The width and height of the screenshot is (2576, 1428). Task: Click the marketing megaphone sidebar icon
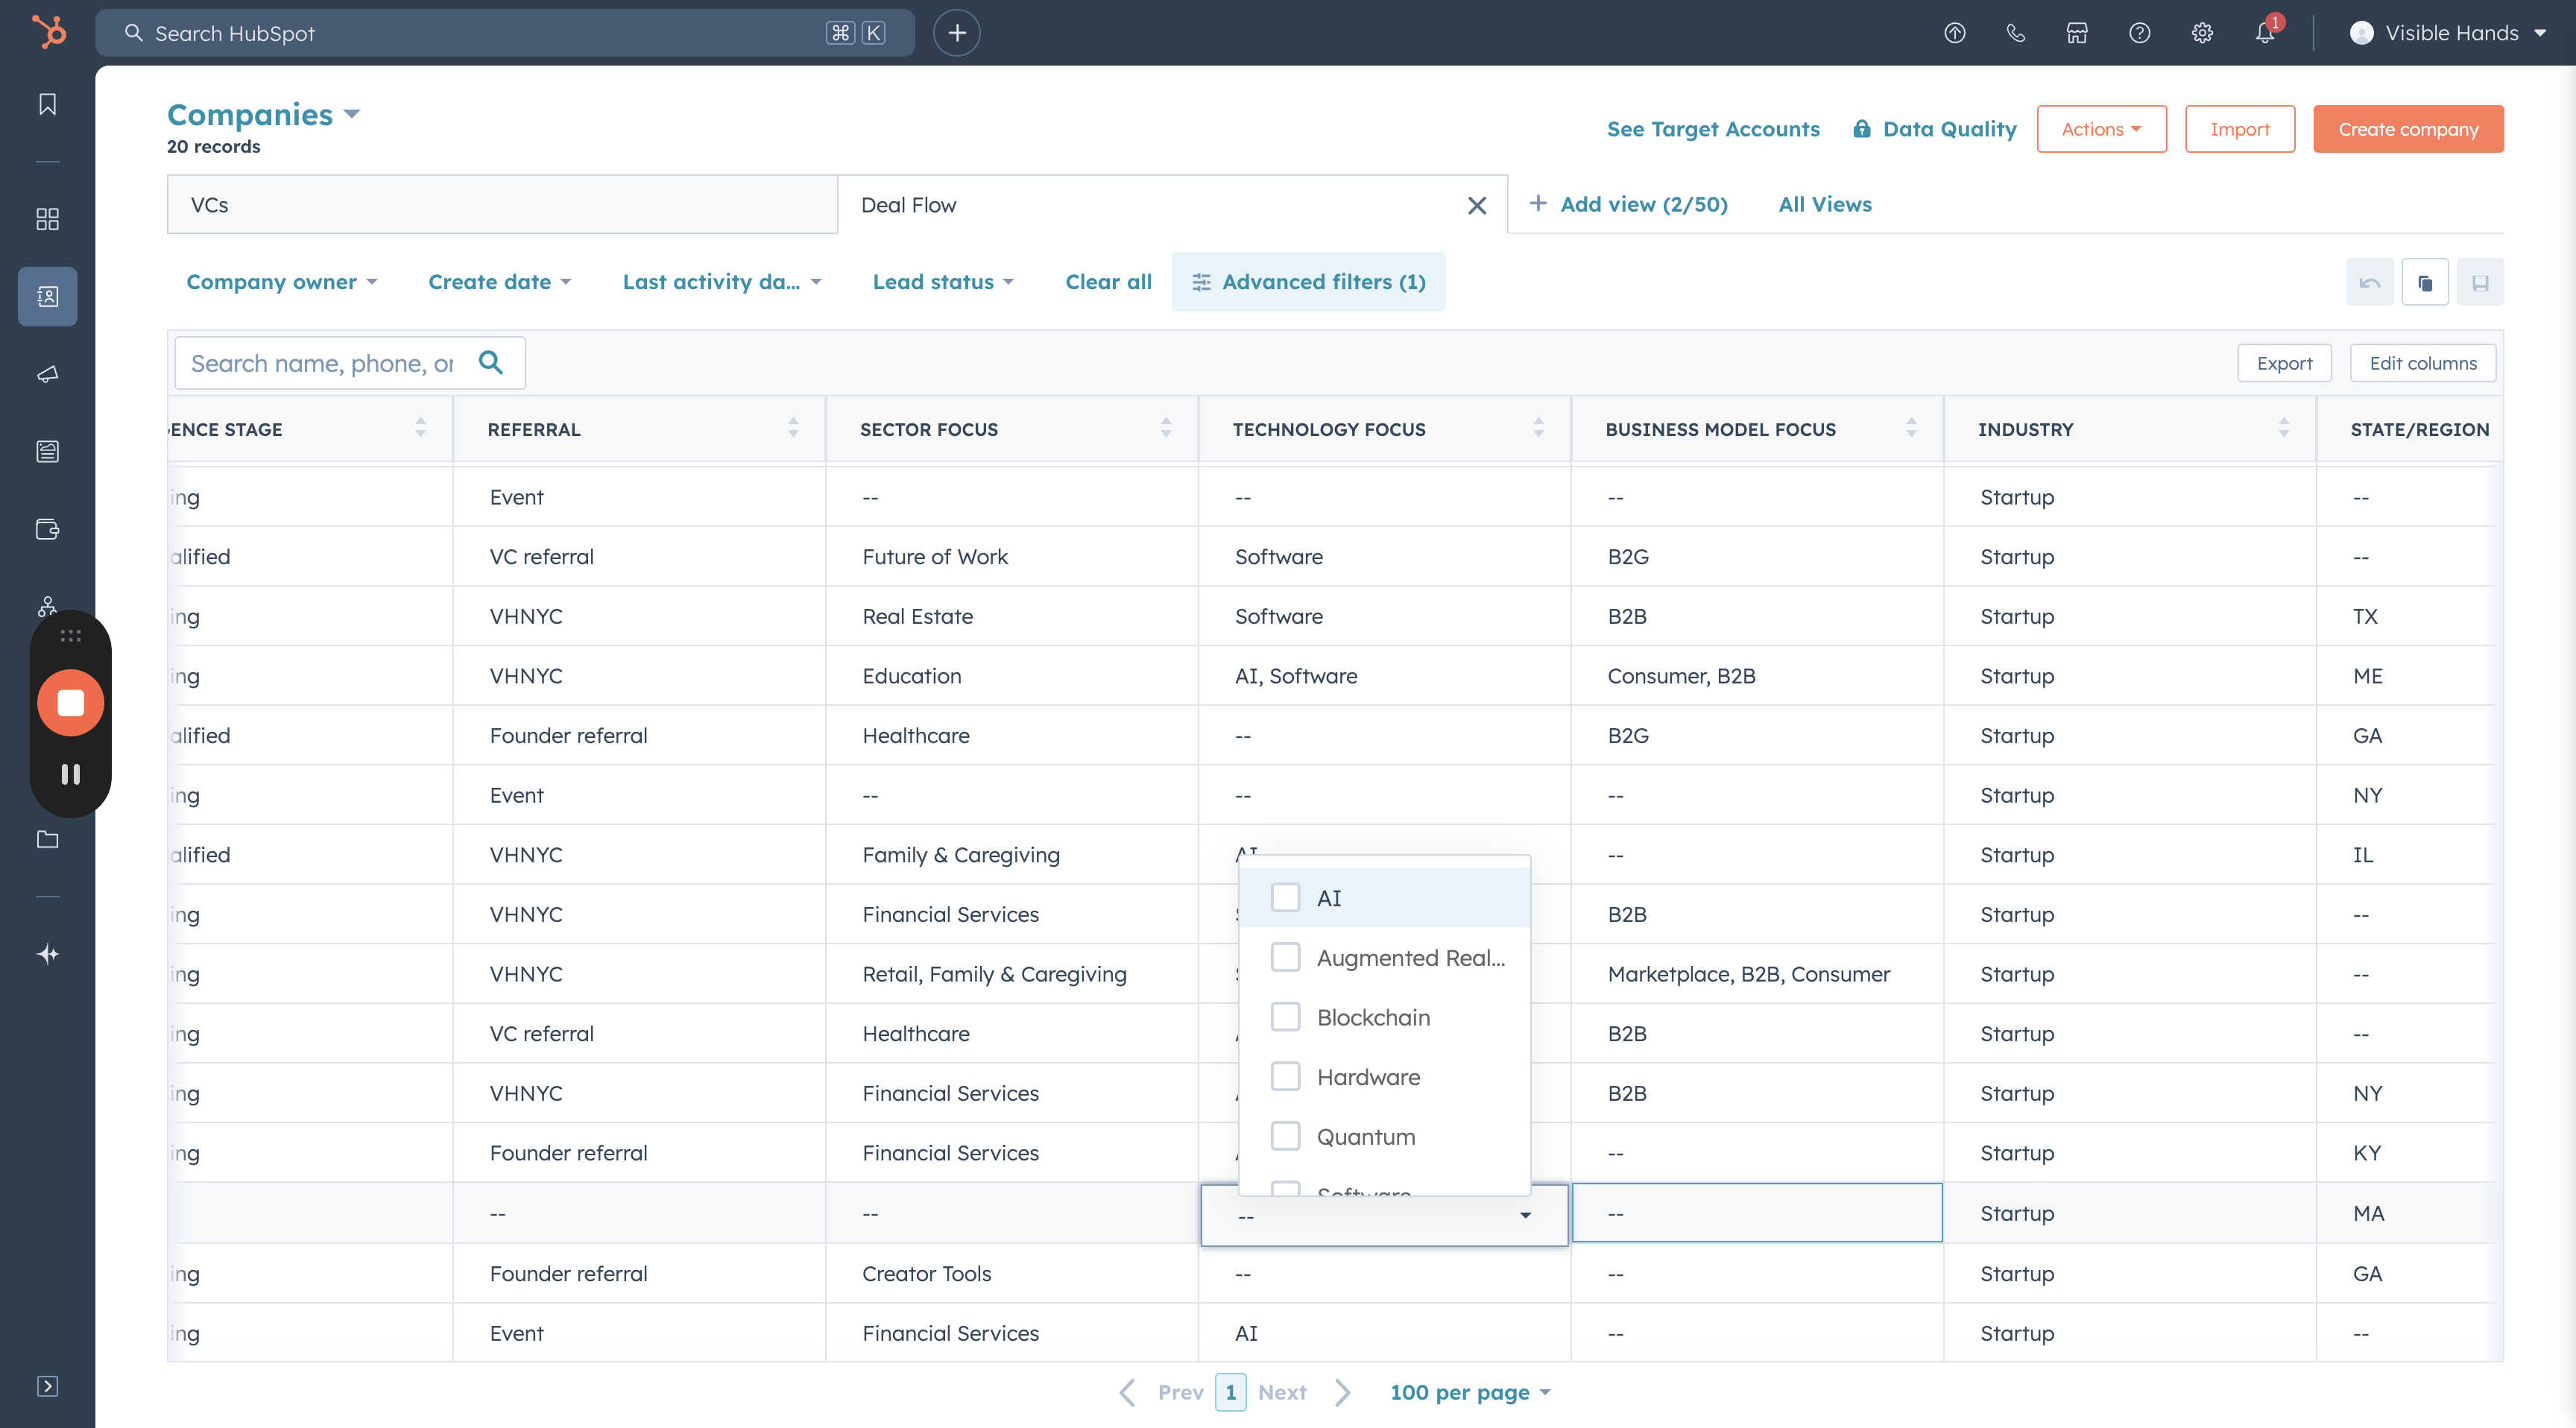point(47,374)
